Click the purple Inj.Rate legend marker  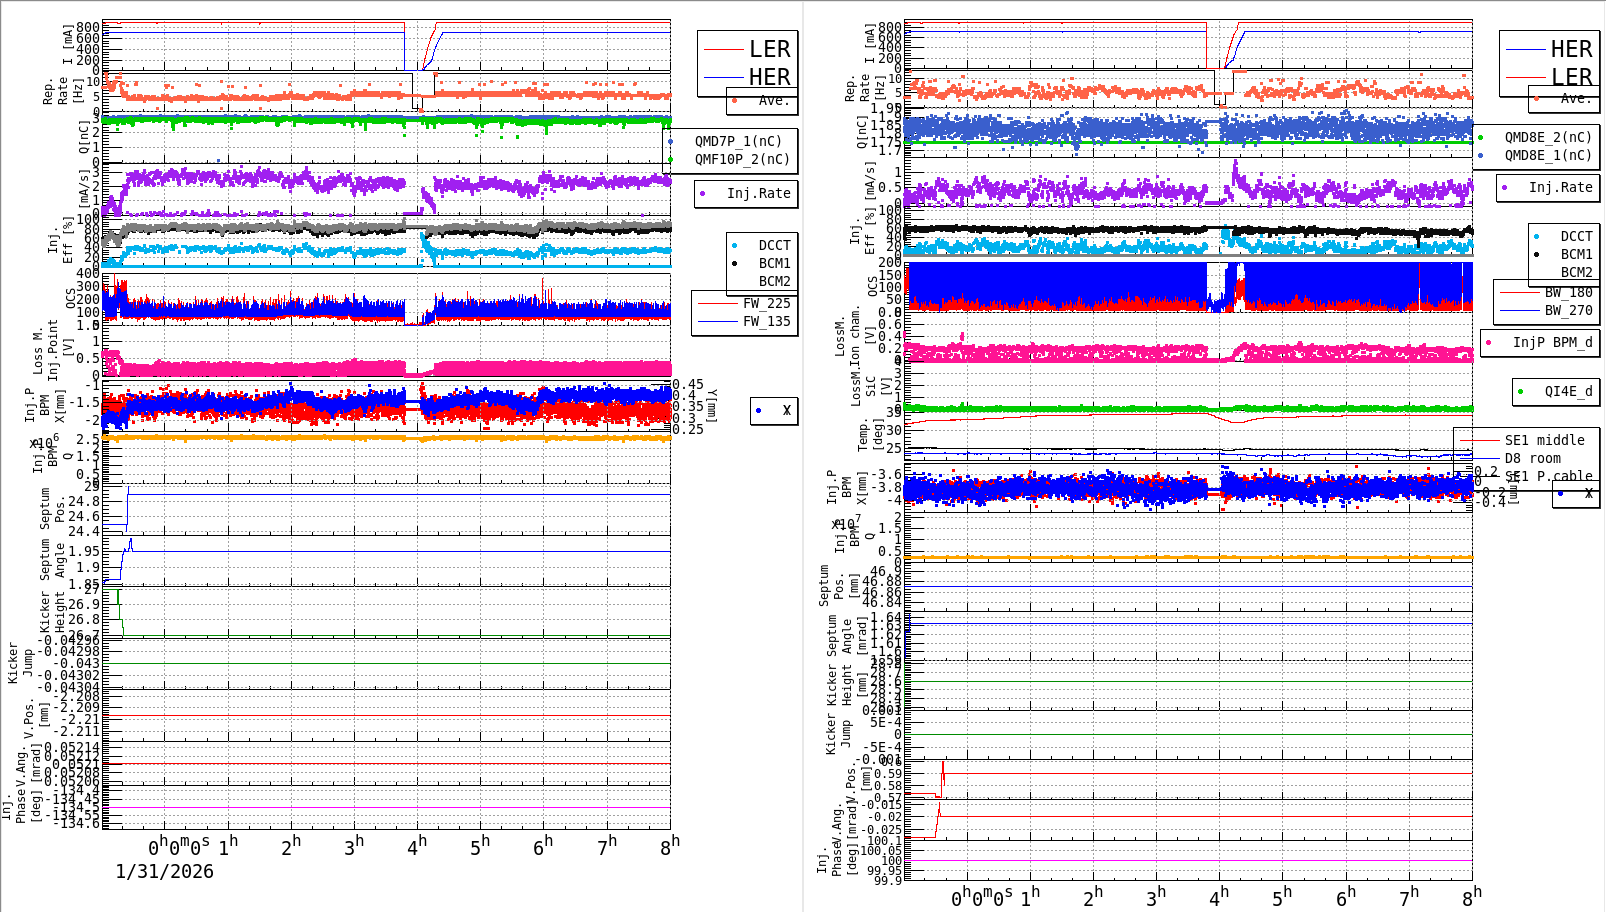pyautogui.click(x=703, y=193)
